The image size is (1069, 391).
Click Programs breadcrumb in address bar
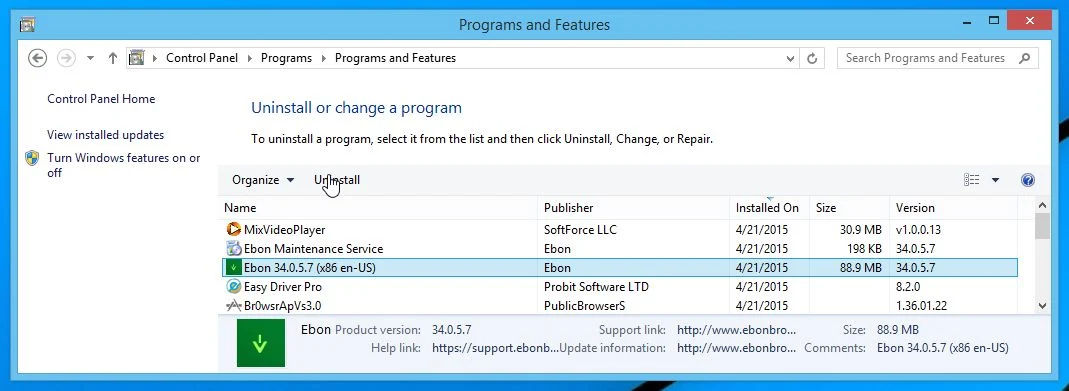286,58
